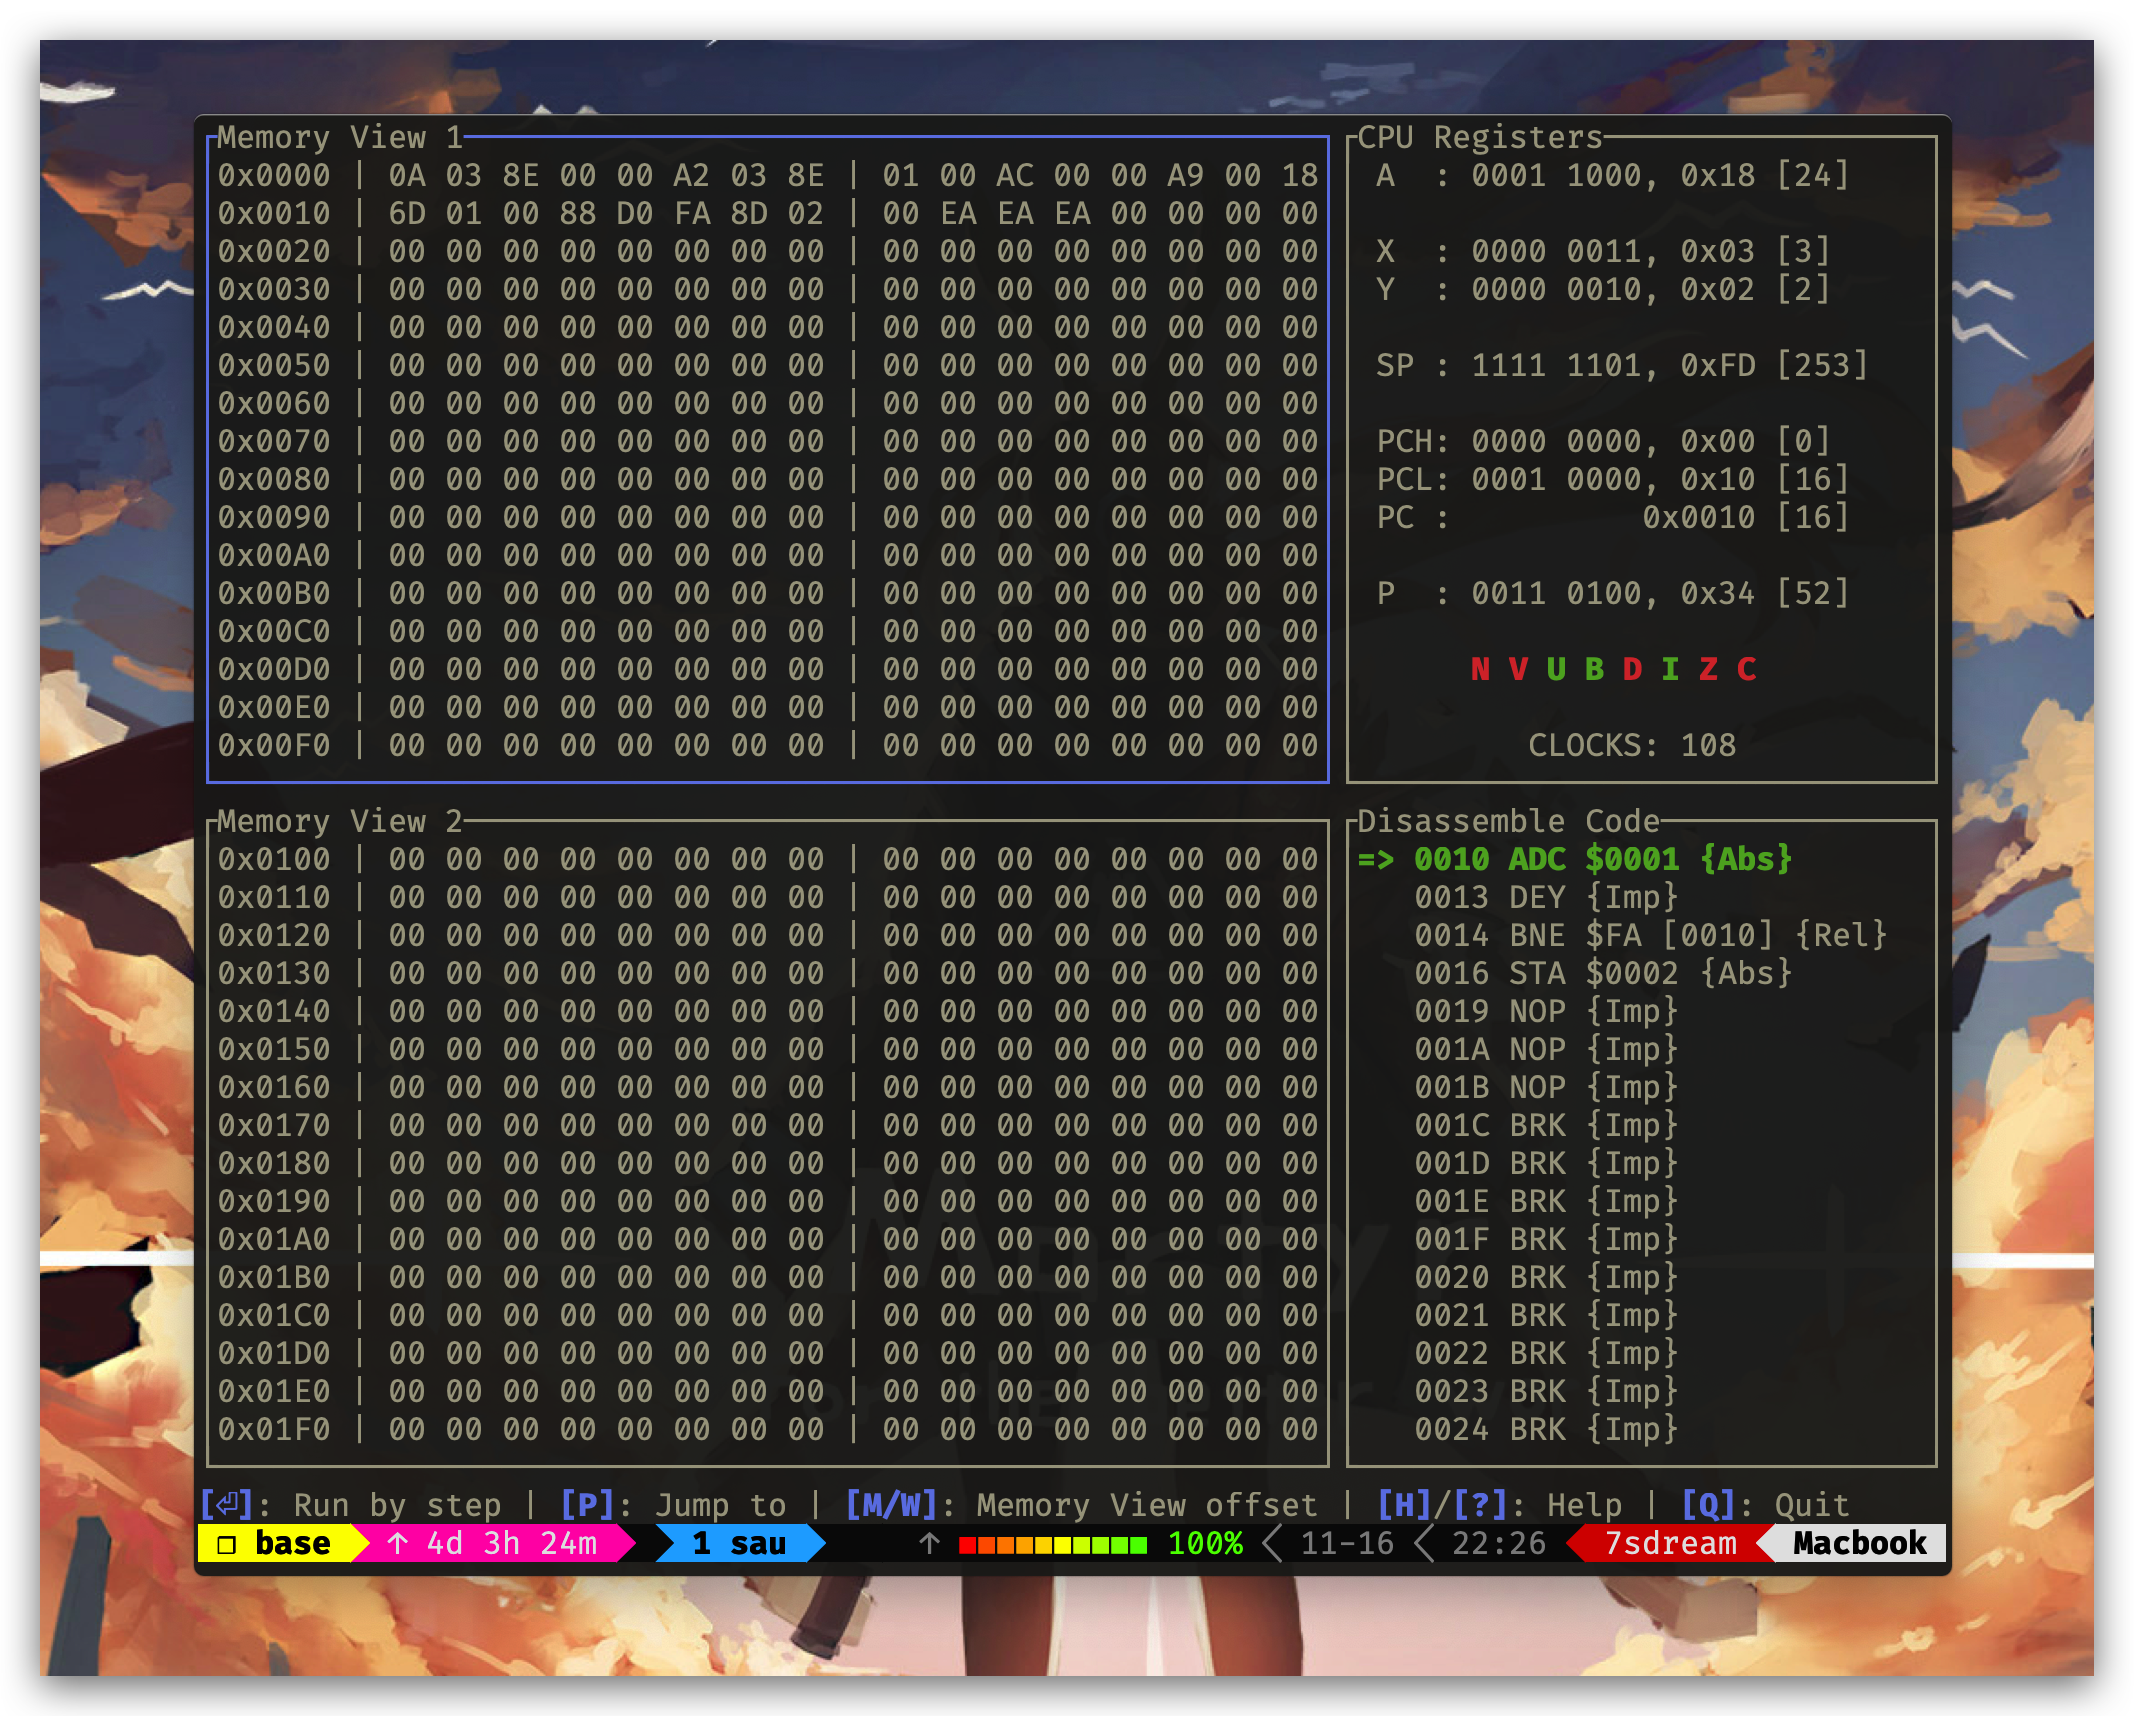Click the Z zero flag indicator

(1708, 669)
